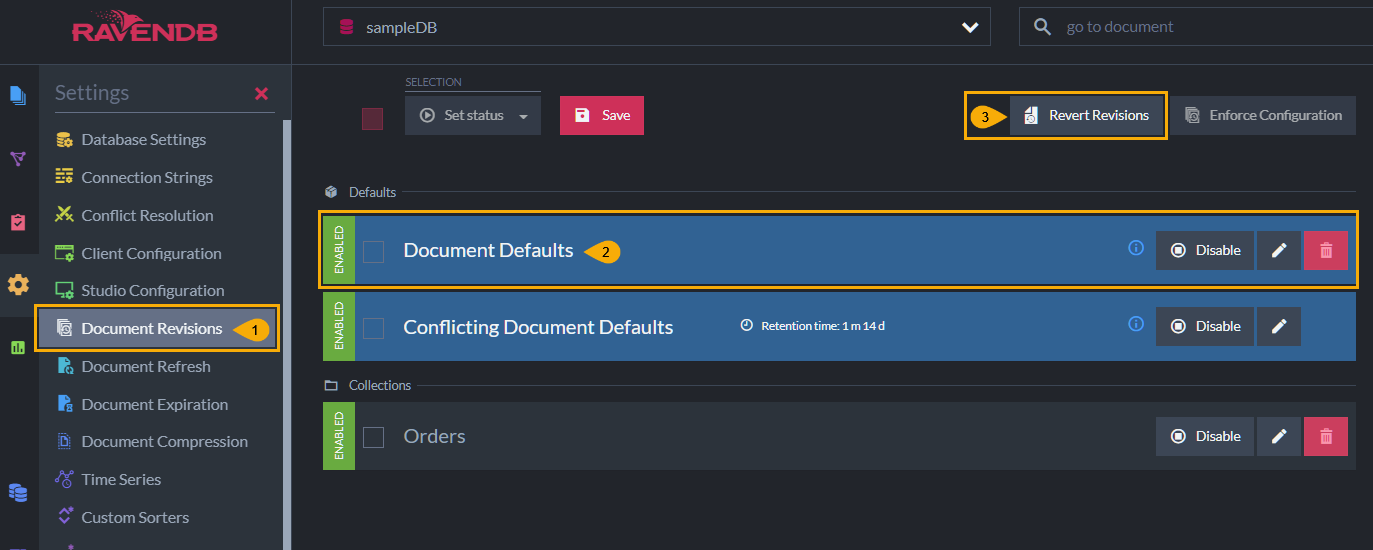Screen dimensions: 1373x550
Task: Disable the Document Defaults configuration
Action: click(1204, 250)
